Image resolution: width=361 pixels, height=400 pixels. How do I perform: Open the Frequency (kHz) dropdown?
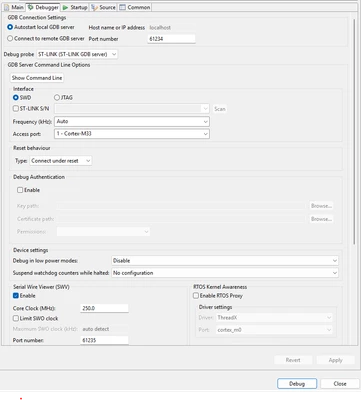132,122
